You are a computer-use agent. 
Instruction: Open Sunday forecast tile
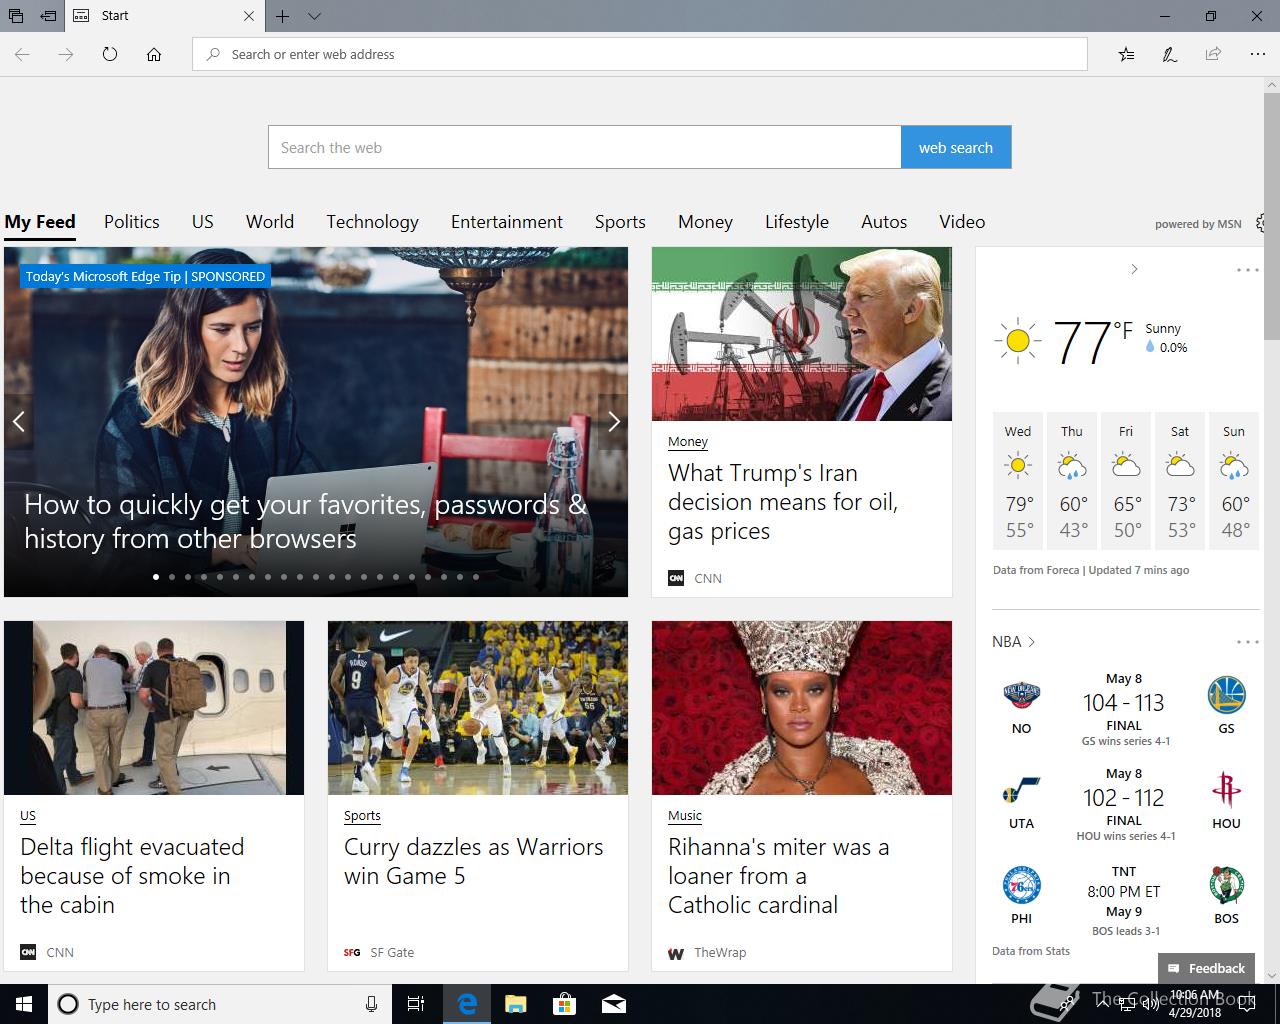pos(1234,481)
